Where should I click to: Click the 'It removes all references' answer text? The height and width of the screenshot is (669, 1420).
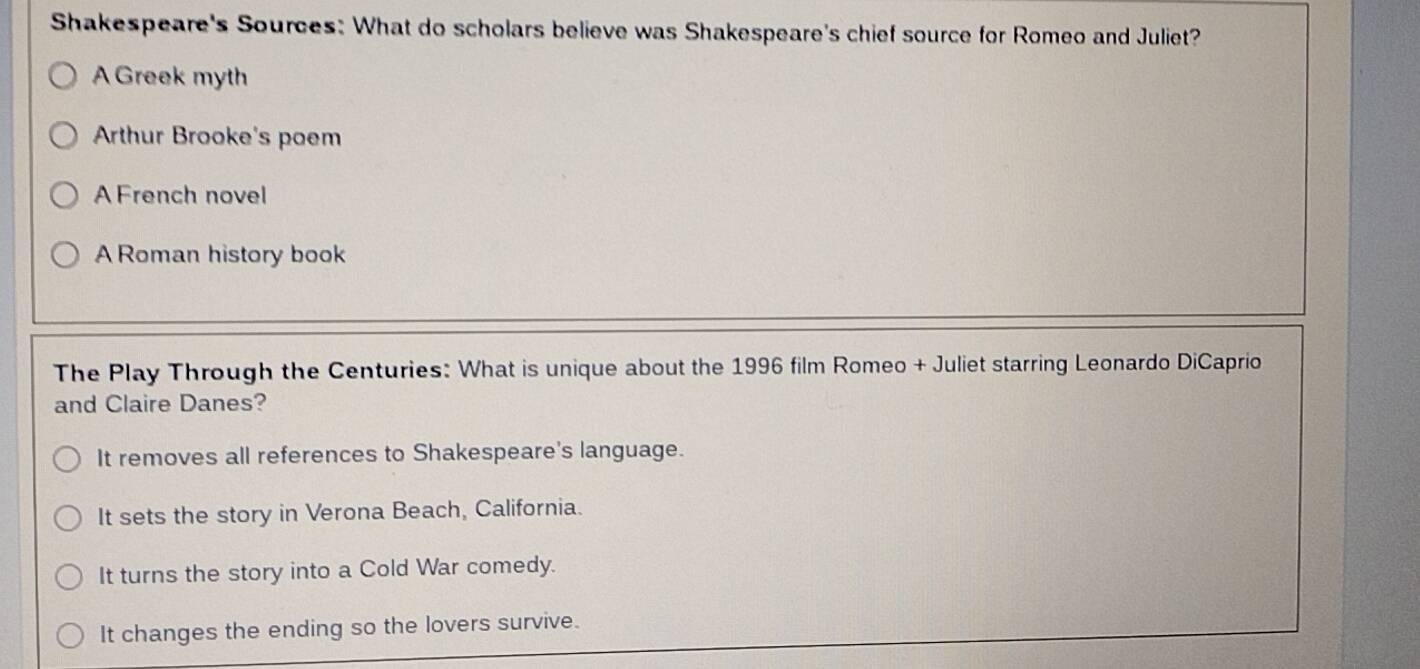390,454
